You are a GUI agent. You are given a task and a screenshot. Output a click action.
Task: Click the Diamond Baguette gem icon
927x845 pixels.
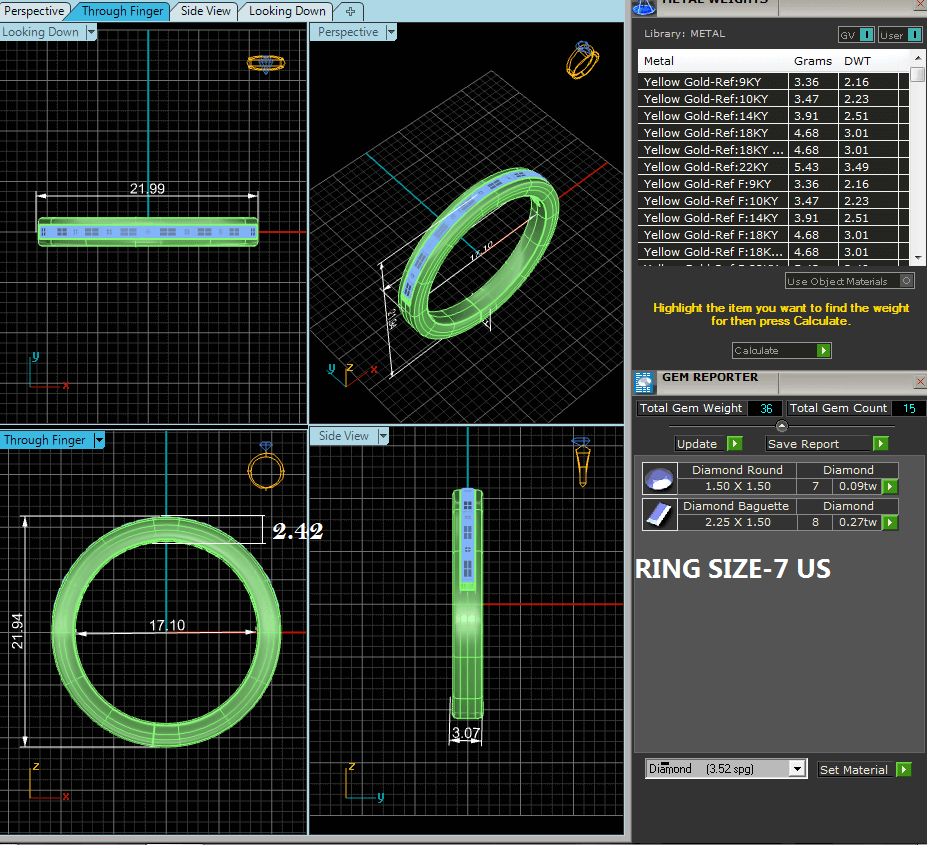pos(659,515)
